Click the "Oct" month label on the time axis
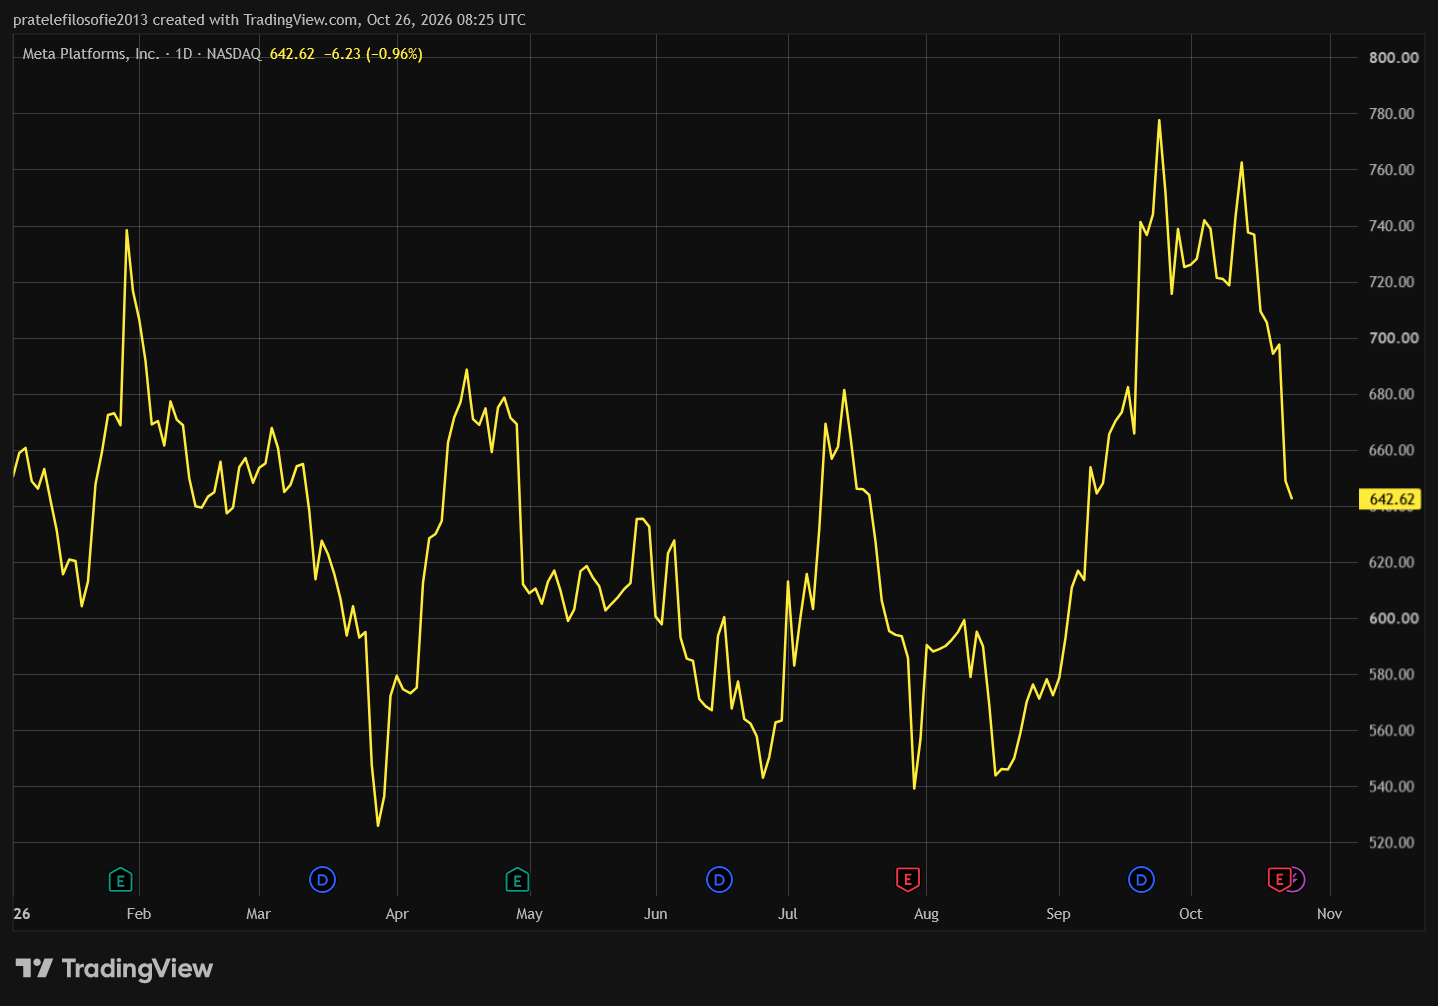Screen dimensions: 1438x1006 1190,914
